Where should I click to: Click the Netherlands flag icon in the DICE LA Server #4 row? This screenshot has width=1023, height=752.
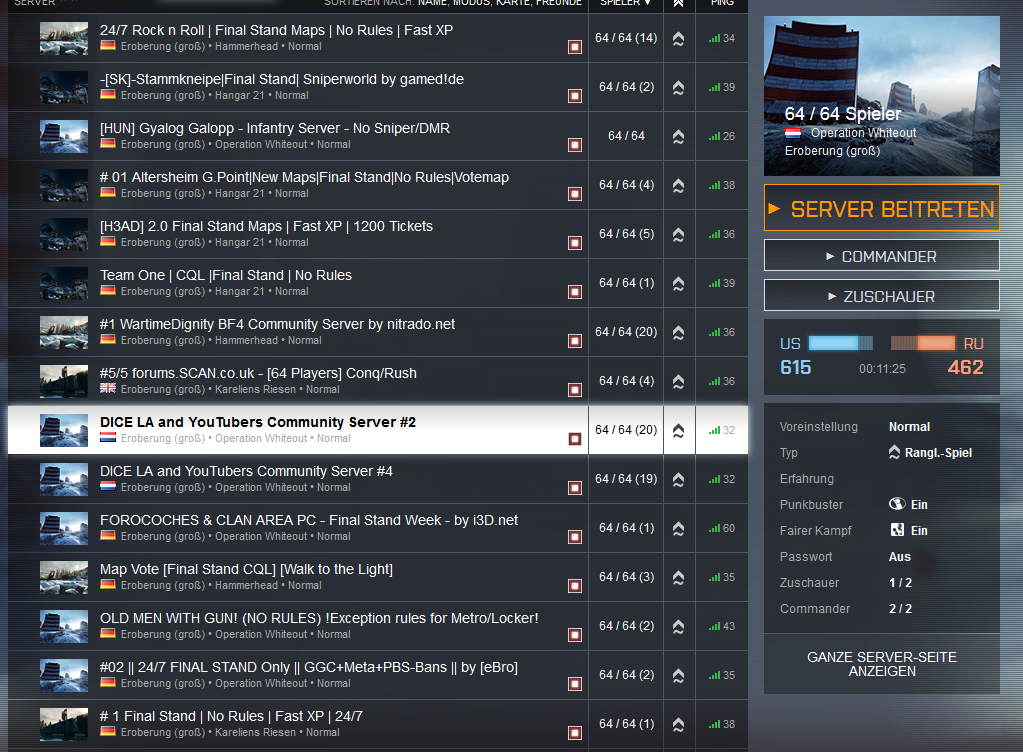[108, 486]
